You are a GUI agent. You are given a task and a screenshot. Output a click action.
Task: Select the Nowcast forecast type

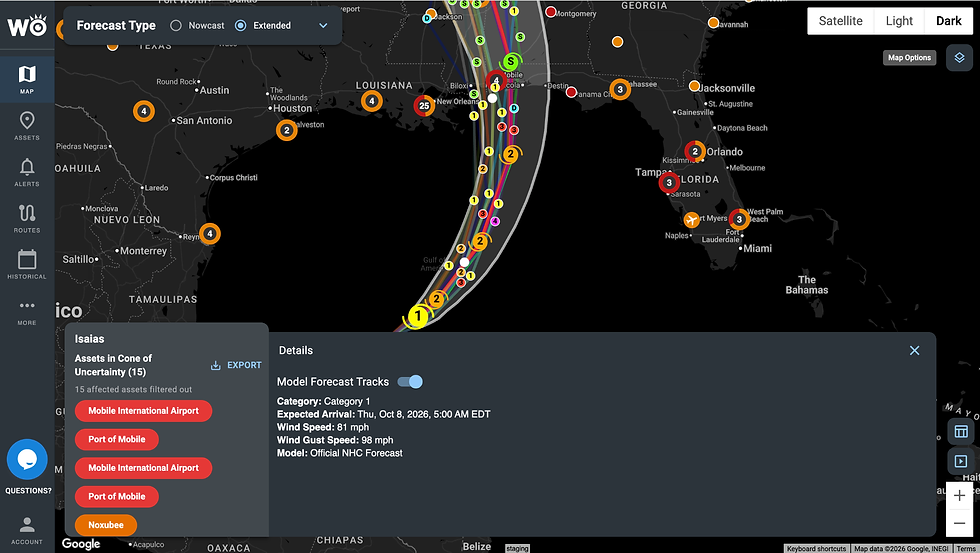[x=176, y=26]
